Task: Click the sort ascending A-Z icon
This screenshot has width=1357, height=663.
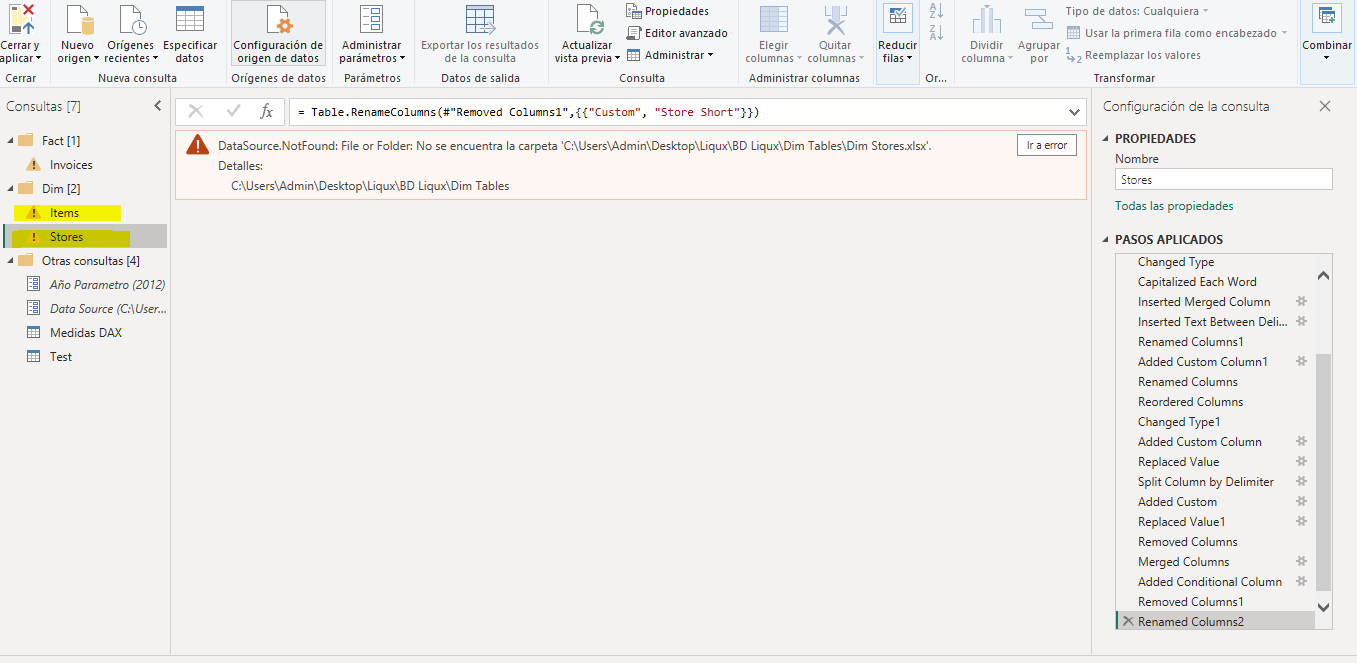Action: coord(936,12)
